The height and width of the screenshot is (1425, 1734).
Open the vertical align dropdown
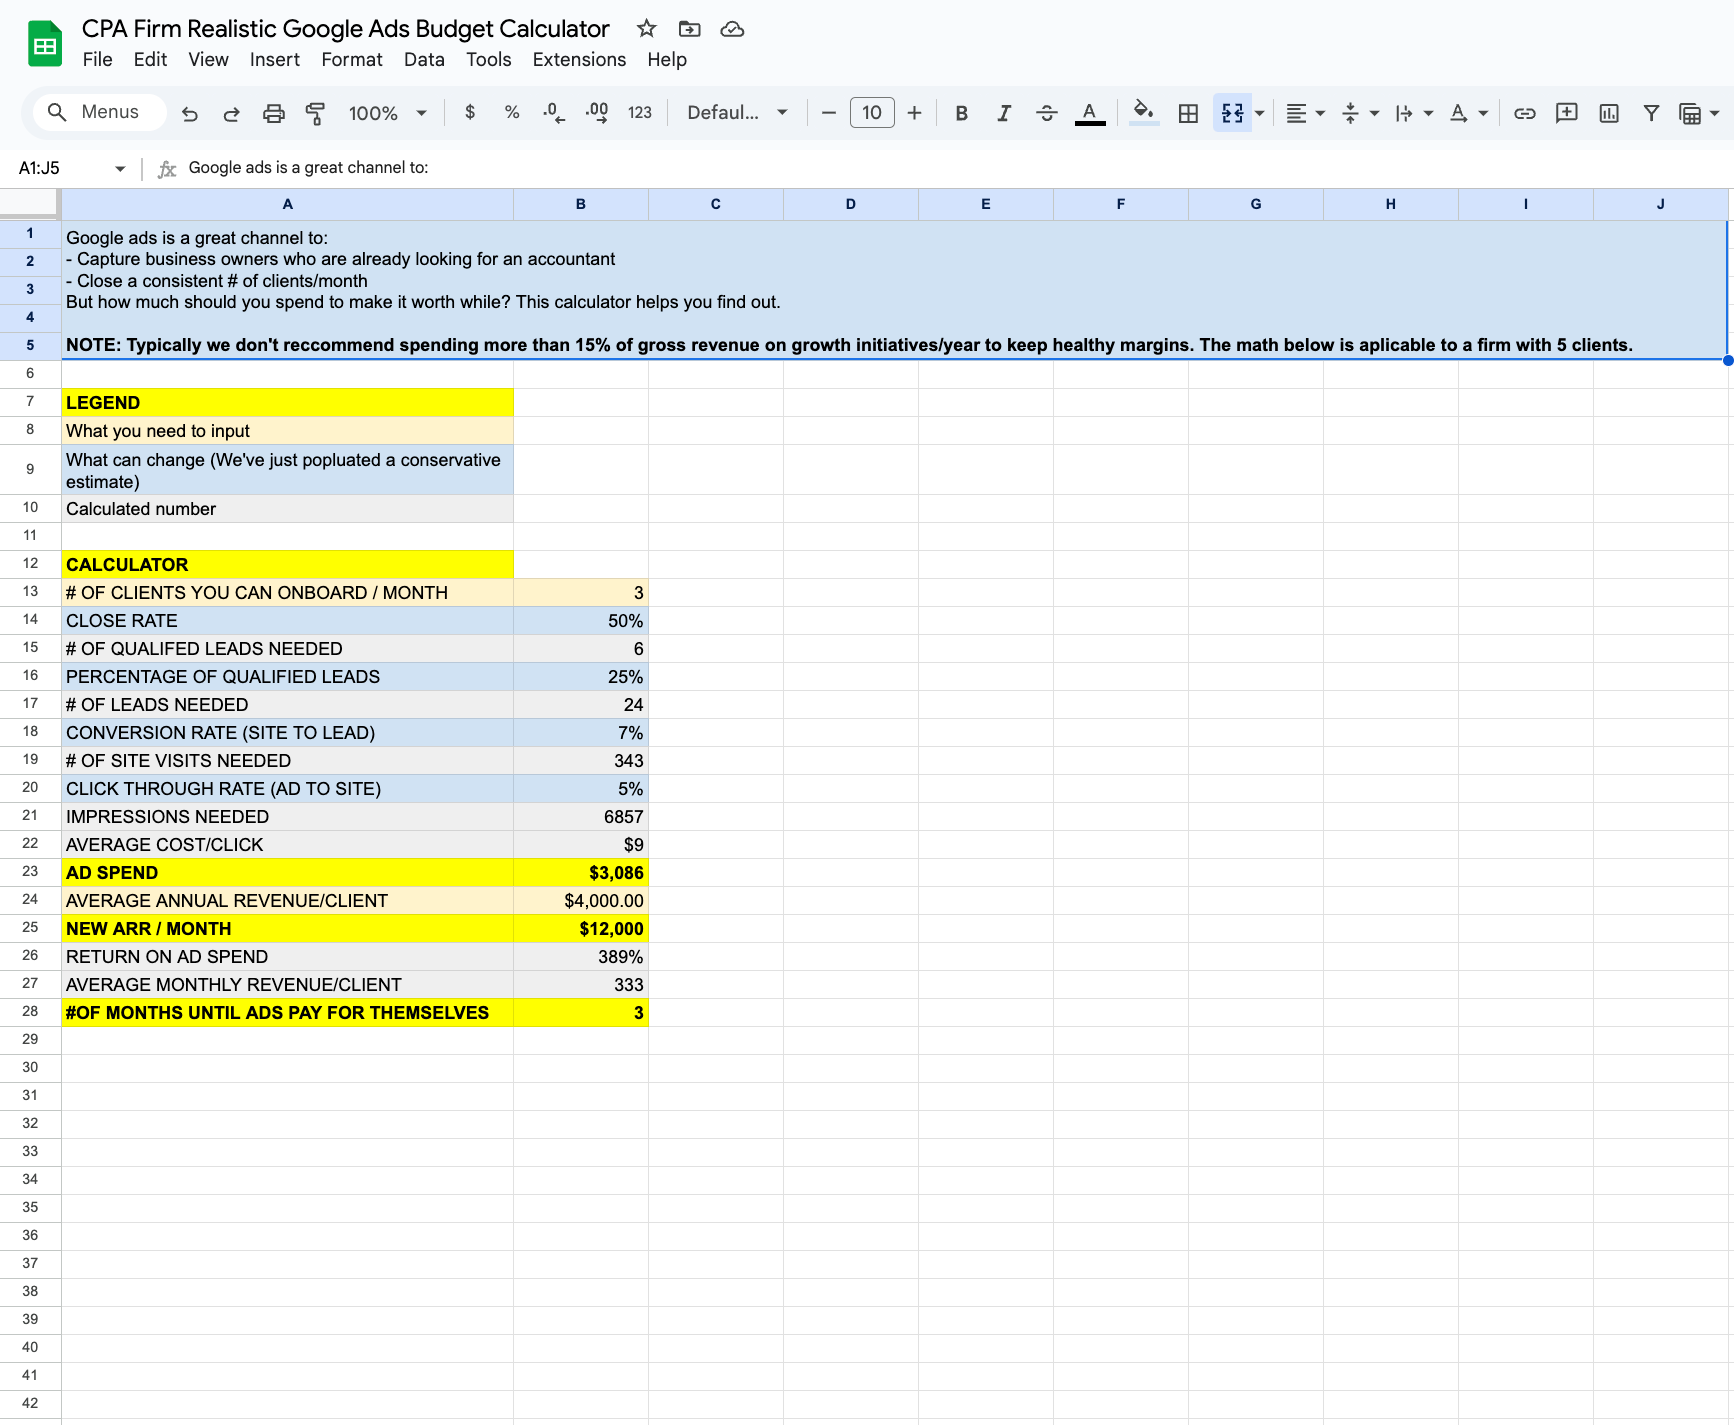[1360, 113]
